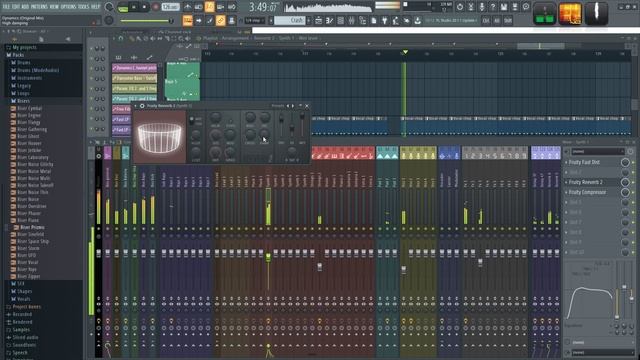Open the OPTIONS menu
Viewport: 640px width, 360px height.
click(x=68, y=7)
